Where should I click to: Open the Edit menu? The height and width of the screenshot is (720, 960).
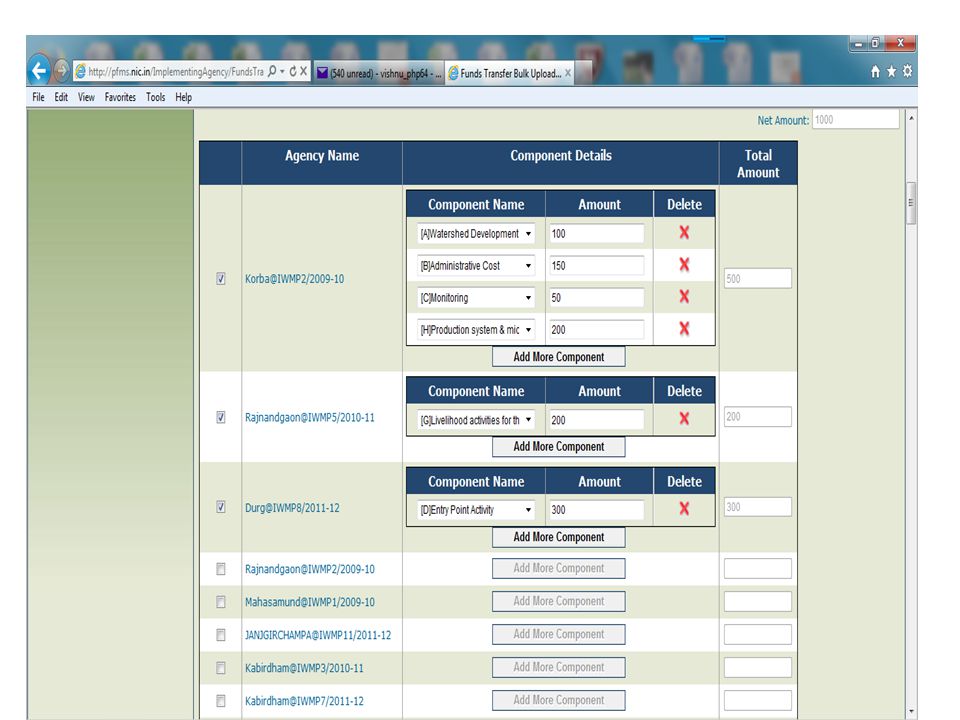[x=61, y=97]
